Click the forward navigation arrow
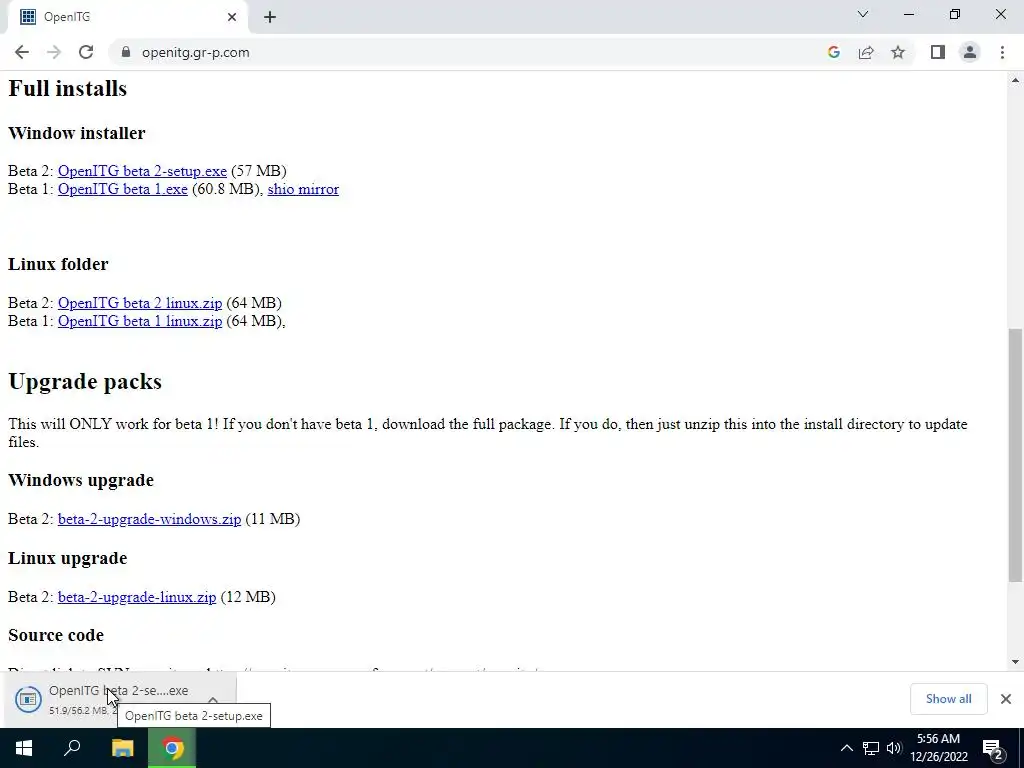Image resolution: width=1024 pixels, height=768 pixels. point(54,52)
